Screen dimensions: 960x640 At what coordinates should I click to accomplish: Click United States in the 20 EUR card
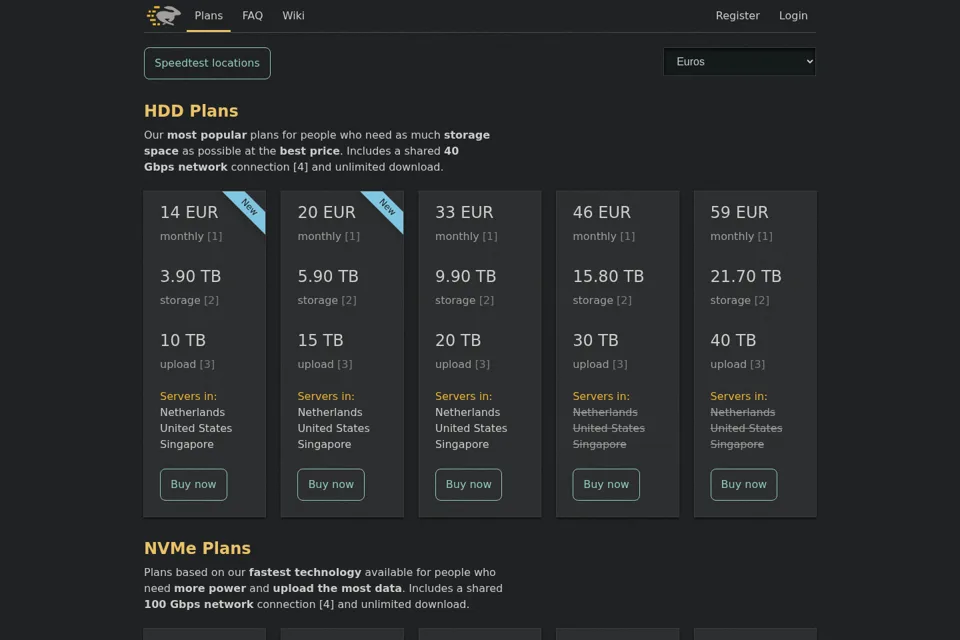point(333,428)
